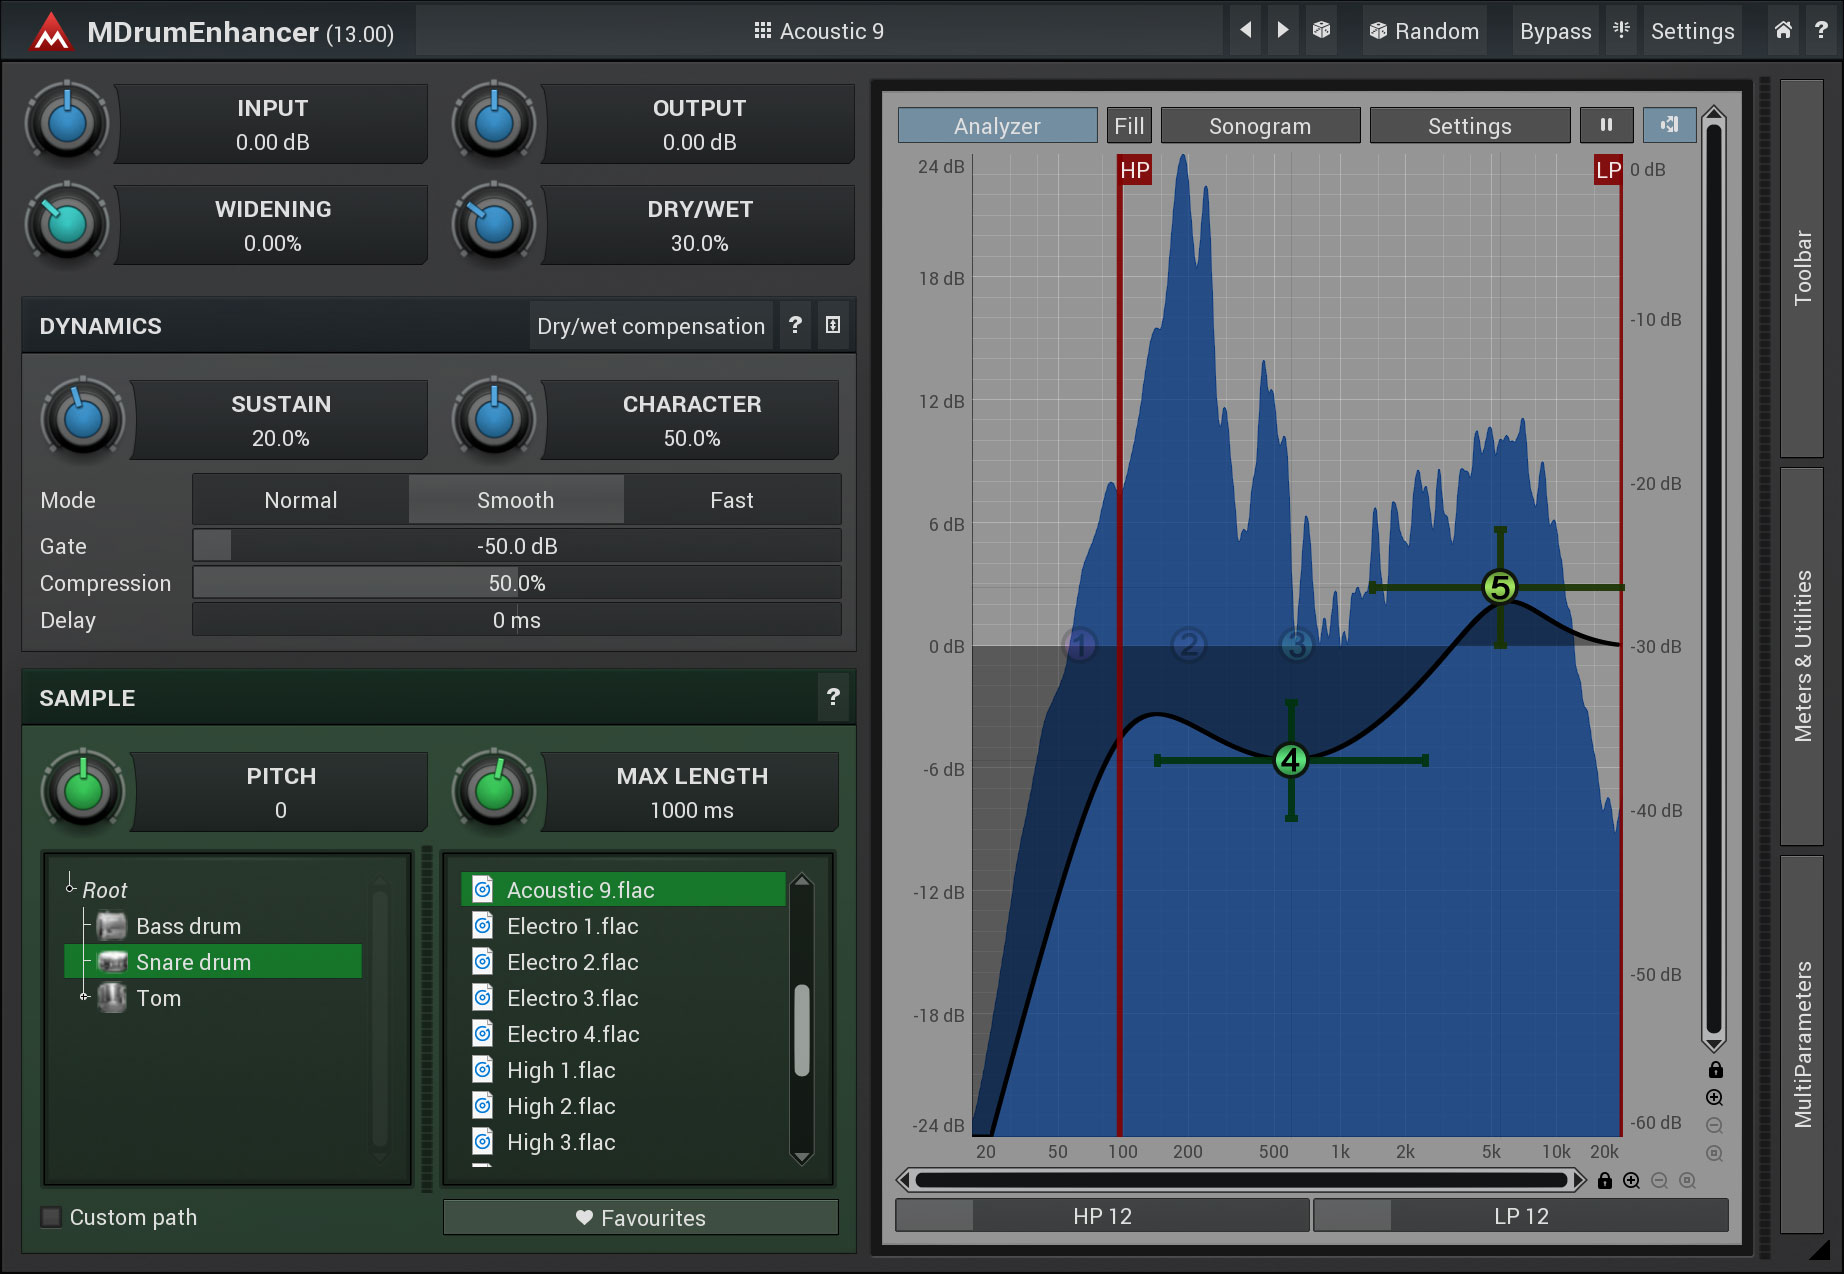This screenshot has width=1844, height=1274.
Task: Click the dice randomize icon beside arrows
Action: coord(1321,30)
